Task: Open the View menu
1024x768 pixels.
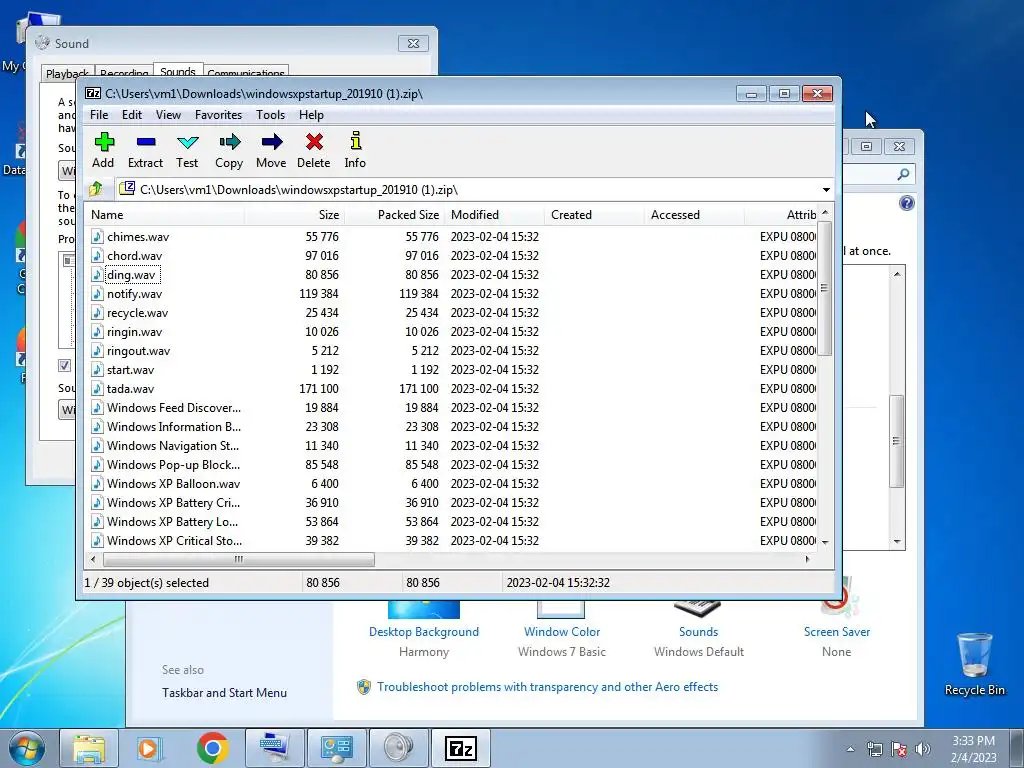Action: pos(168,115)
